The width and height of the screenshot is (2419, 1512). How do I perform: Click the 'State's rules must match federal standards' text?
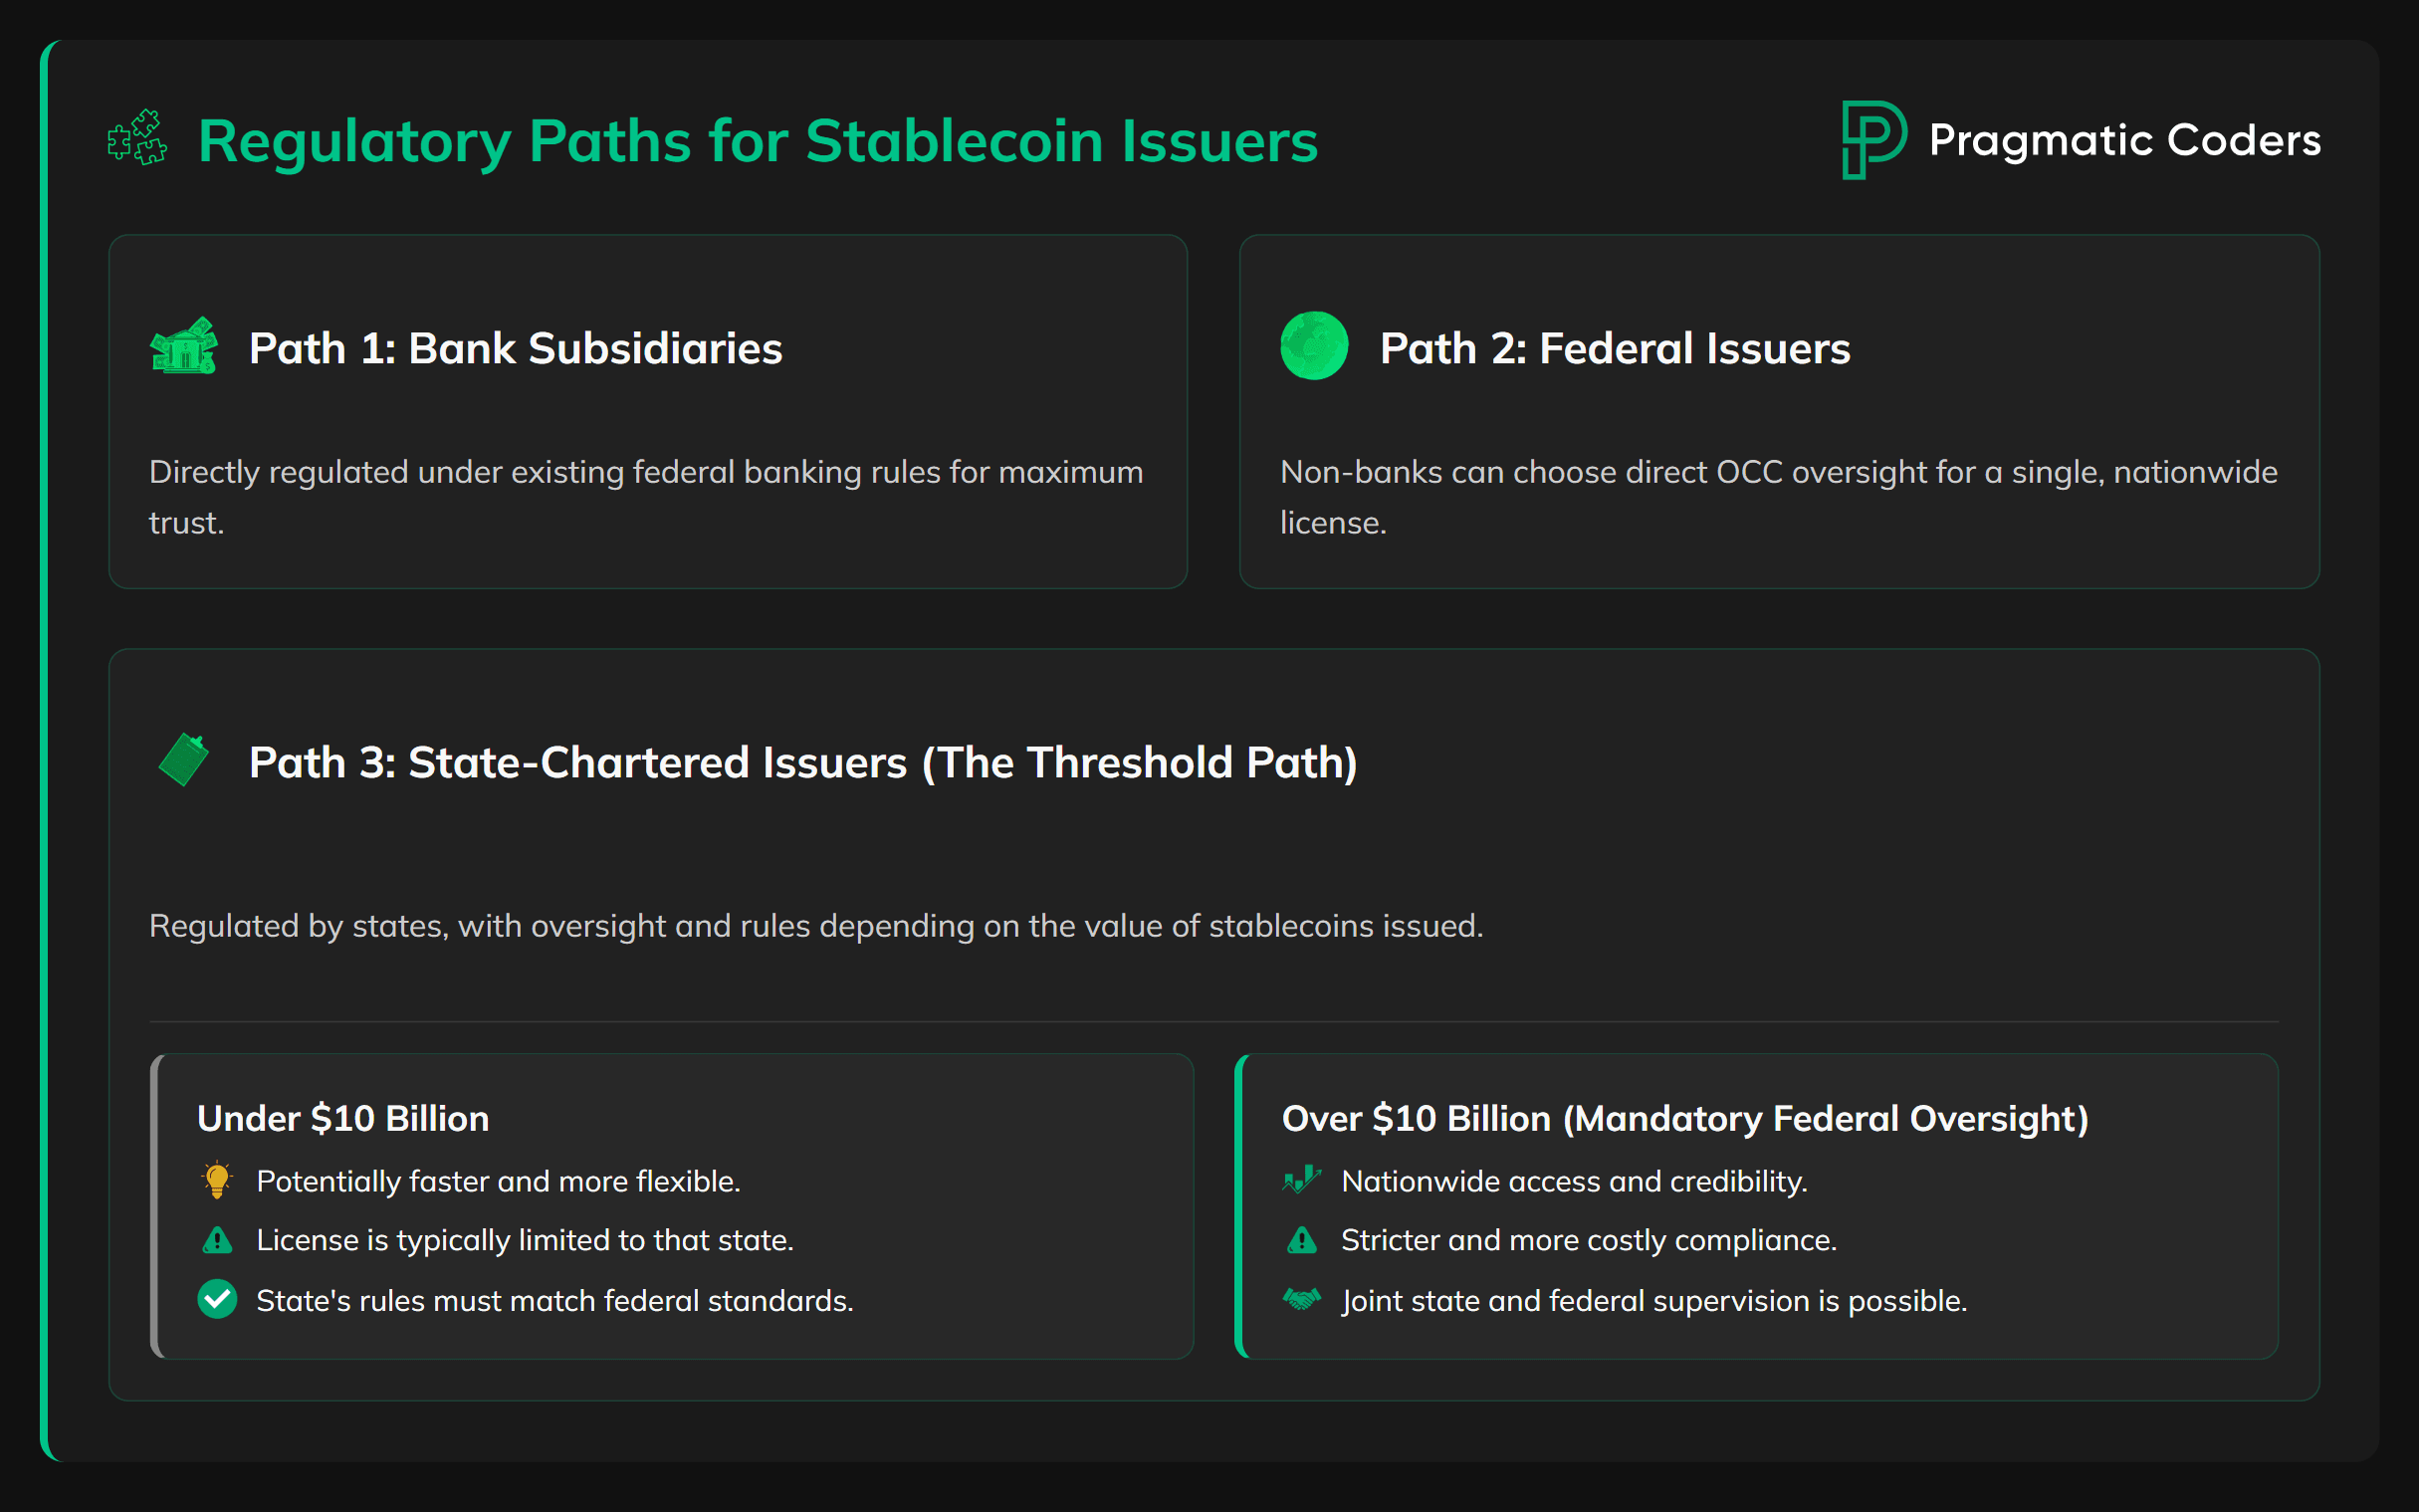[554, 1300]
